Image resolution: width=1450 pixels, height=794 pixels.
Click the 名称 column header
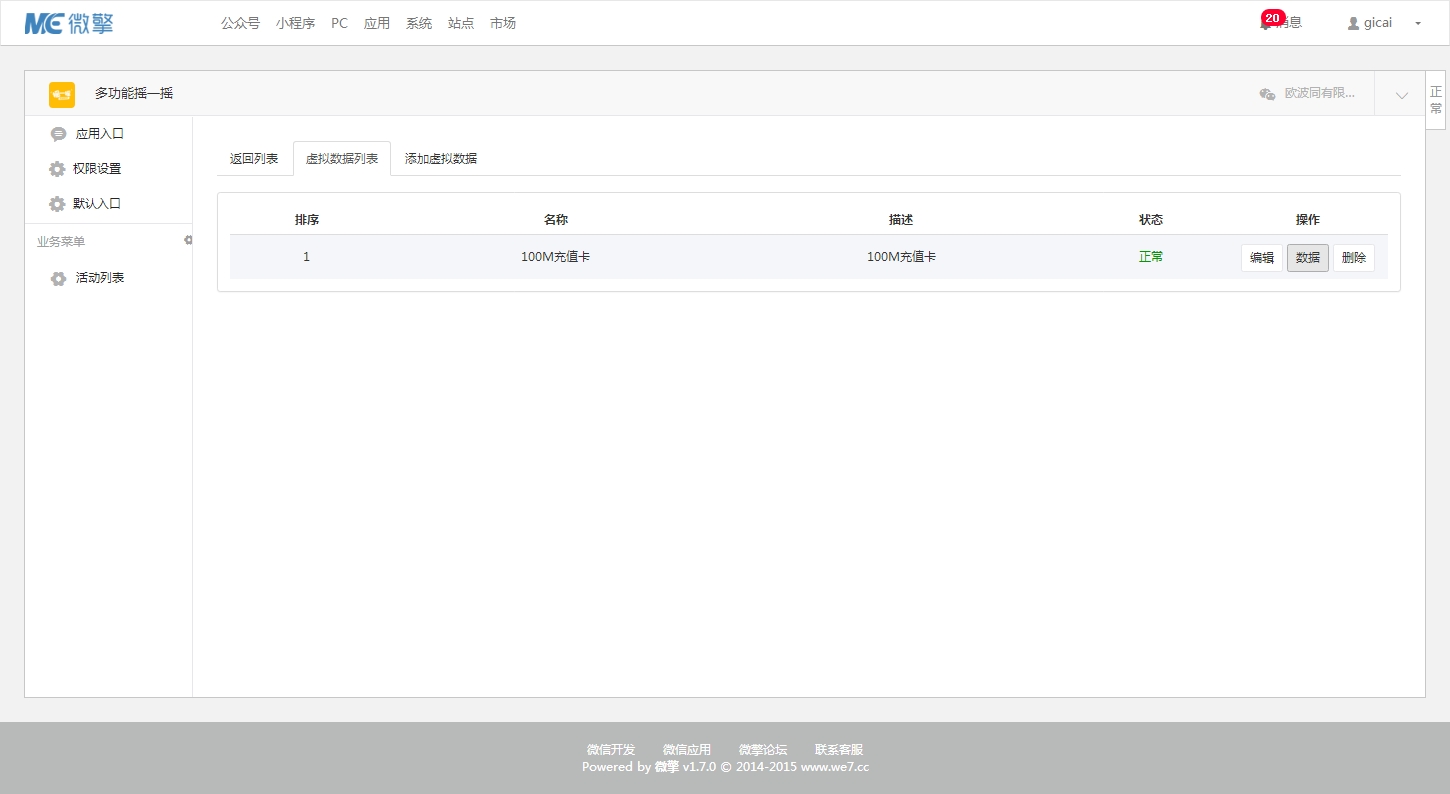click(556, 220)
